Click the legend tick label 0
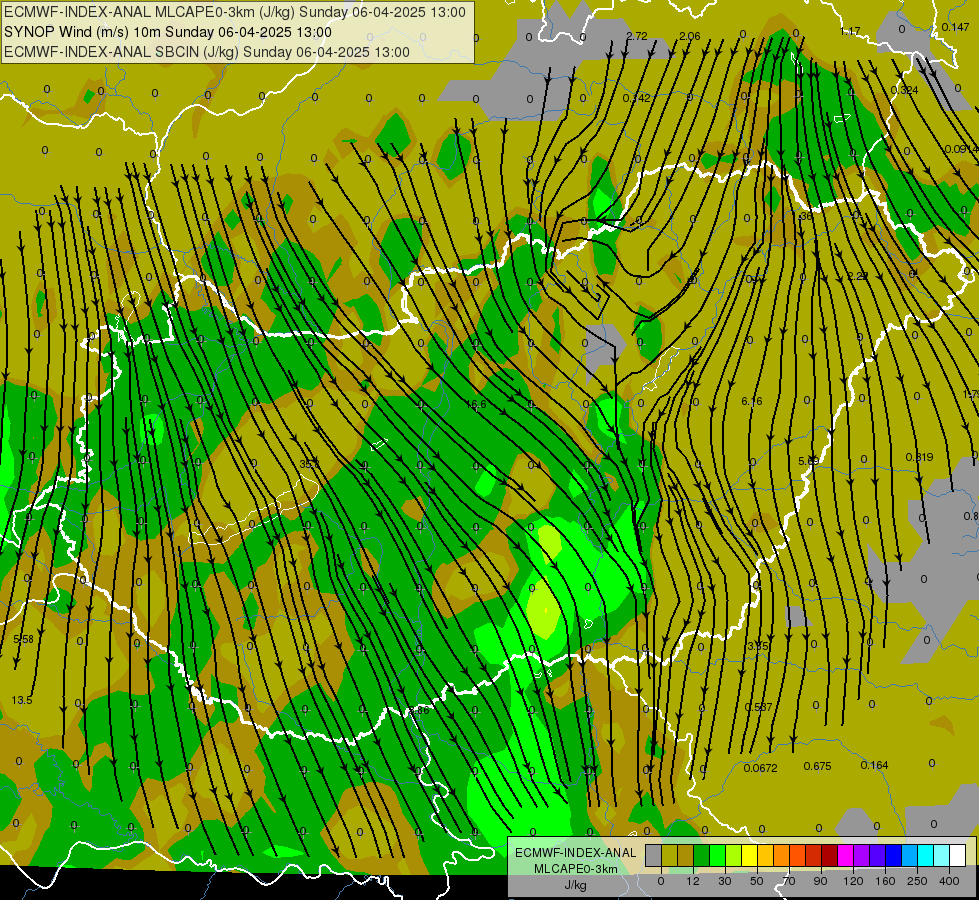Screen dimensions: 979x900 pos(661,881)
